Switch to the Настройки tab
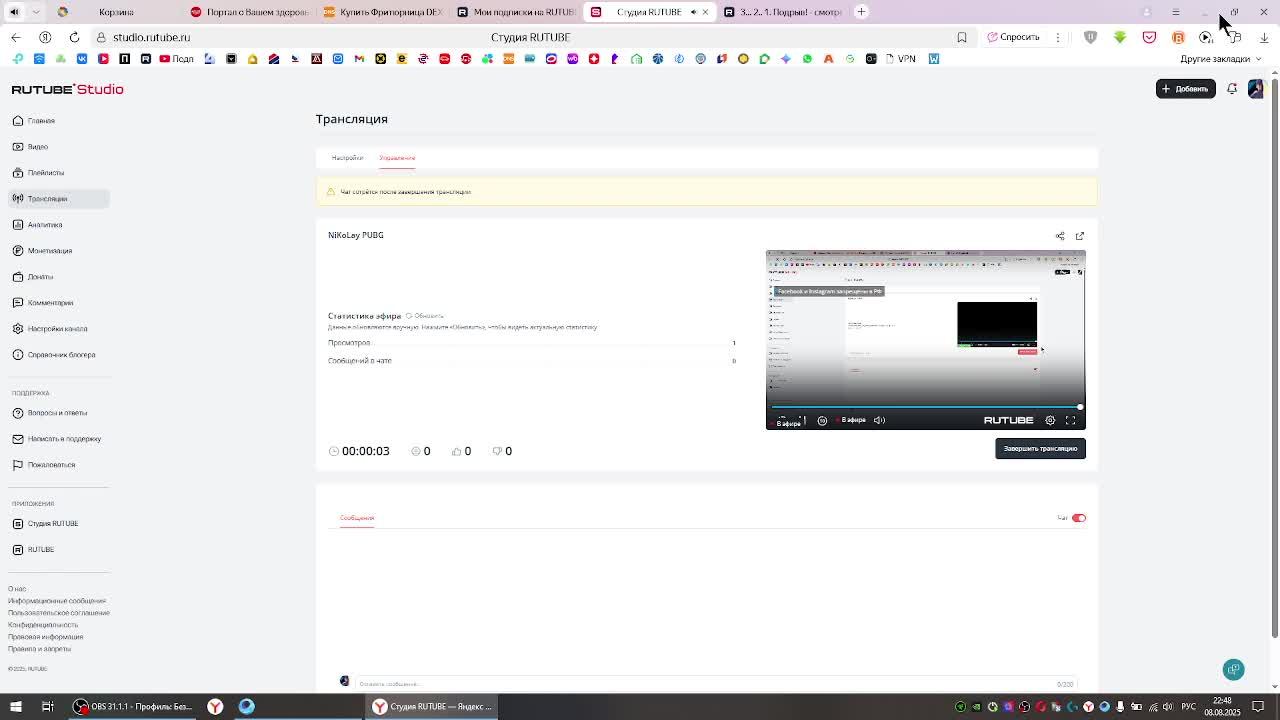 point(347,158)
